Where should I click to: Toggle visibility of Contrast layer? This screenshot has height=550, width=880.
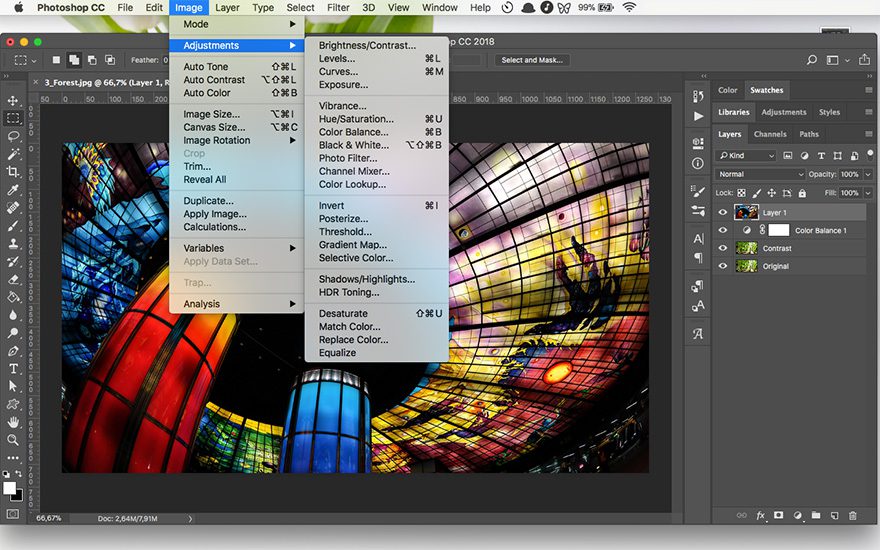pyautogui.click(x=723, y=249)
